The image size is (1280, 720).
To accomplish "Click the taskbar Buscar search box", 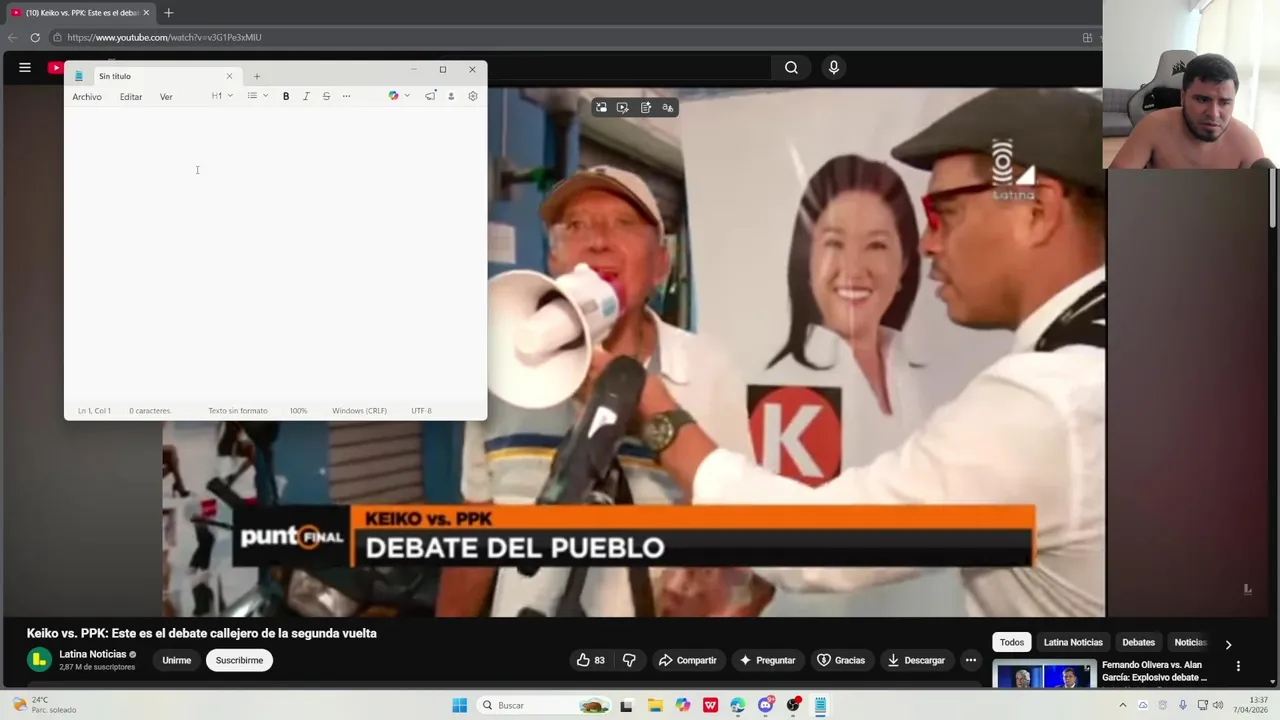I will [x=545, y=705].
